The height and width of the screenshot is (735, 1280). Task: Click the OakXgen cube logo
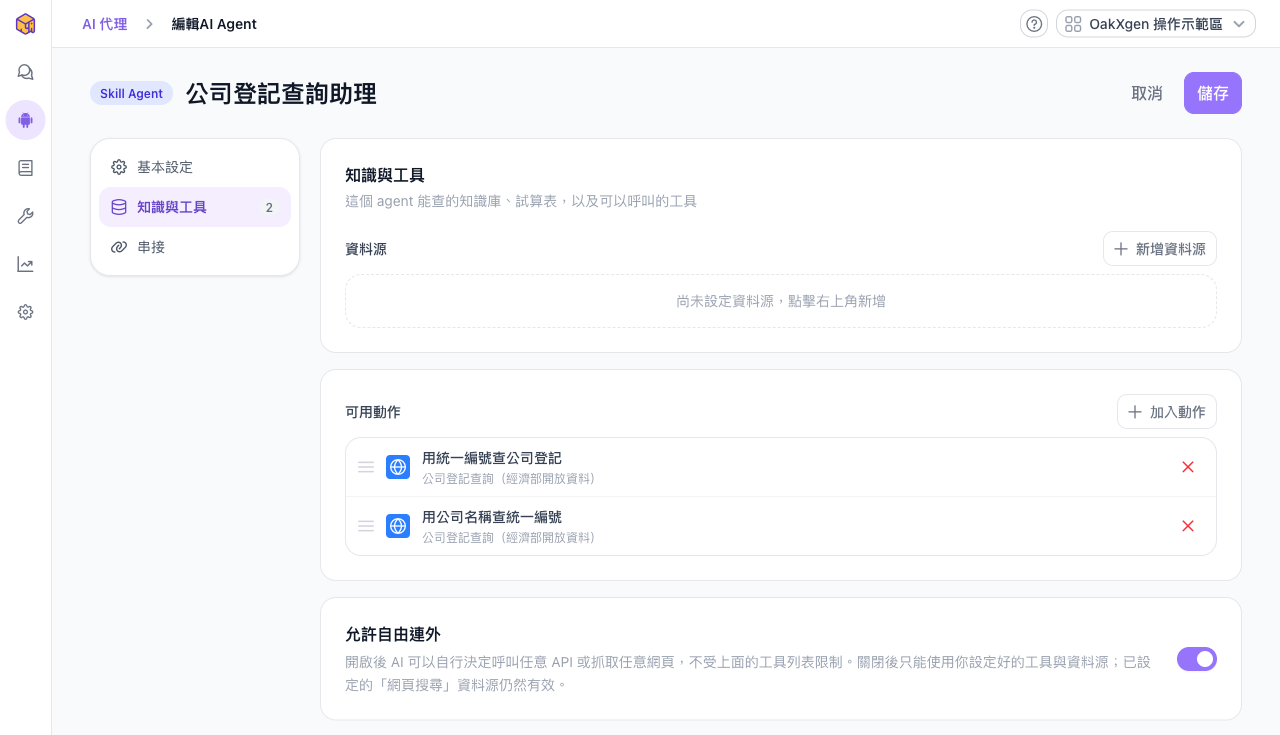[26, 24]
